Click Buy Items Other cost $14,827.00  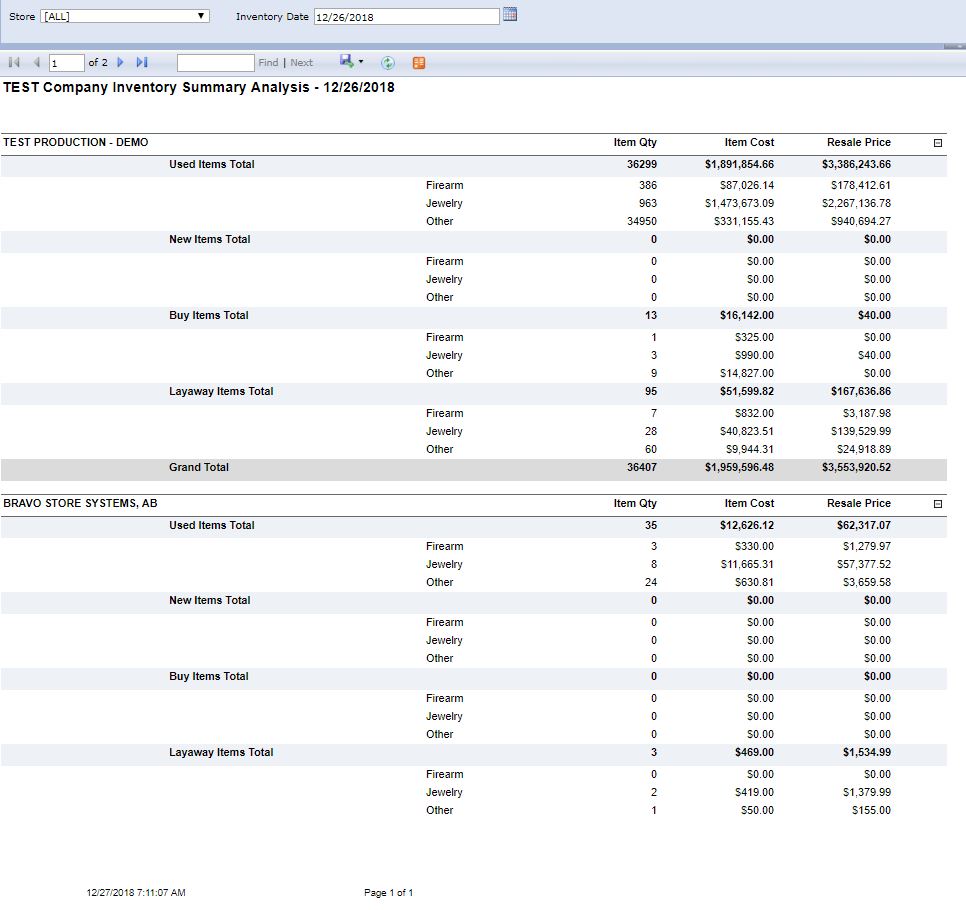tap(747, 373)
